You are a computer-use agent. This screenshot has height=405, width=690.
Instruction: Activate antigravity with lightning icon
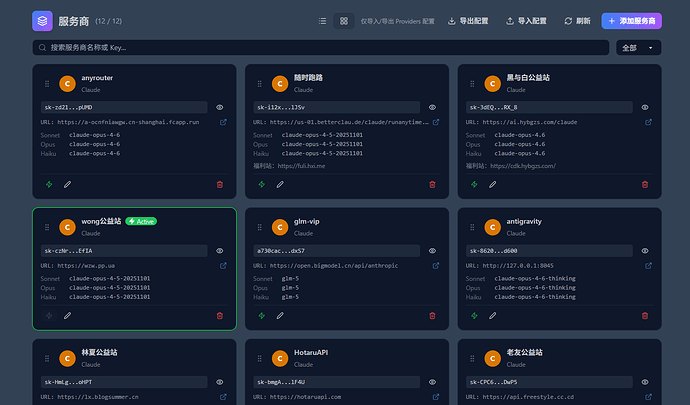click(x=474, y=316)
